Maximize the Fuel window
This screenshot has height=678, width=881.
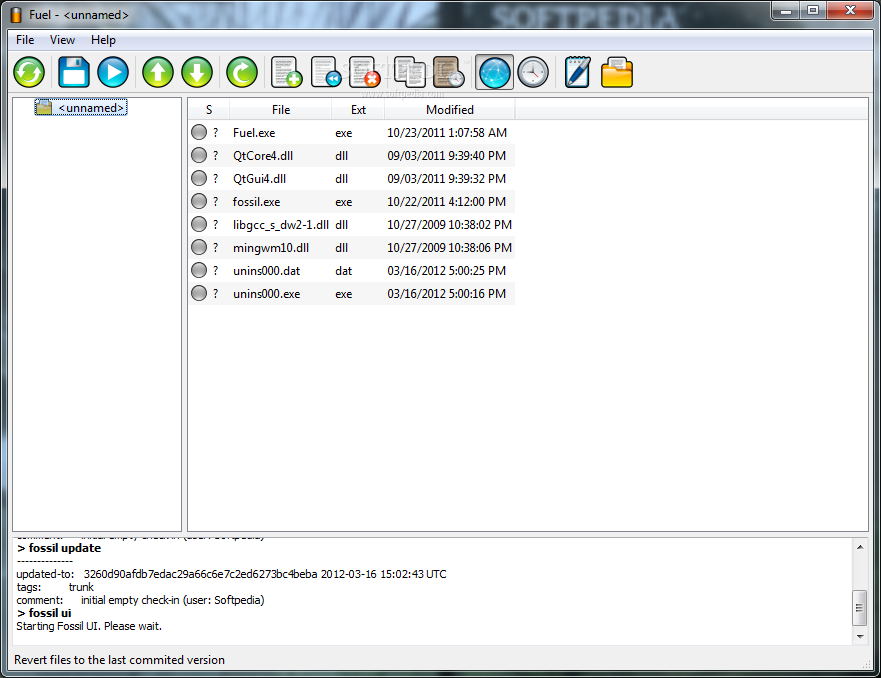(x=812, y=11)
